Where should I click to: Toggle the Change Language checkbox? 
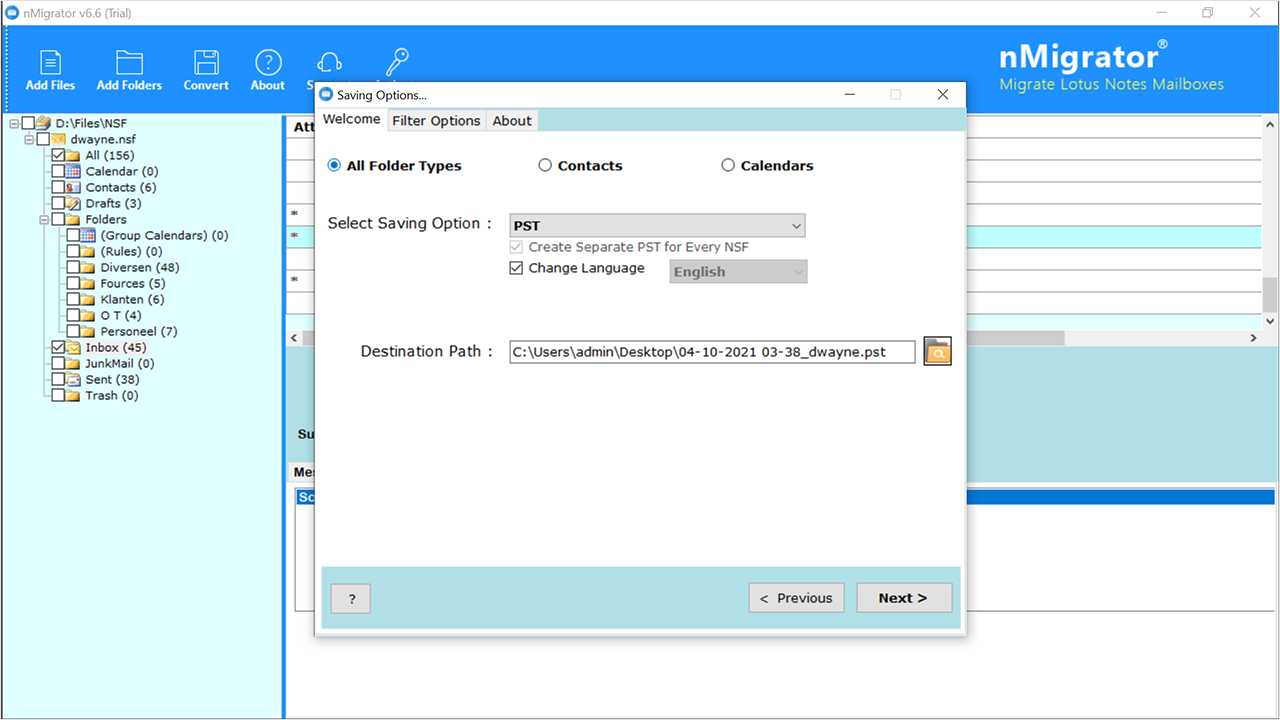point(516,268)
